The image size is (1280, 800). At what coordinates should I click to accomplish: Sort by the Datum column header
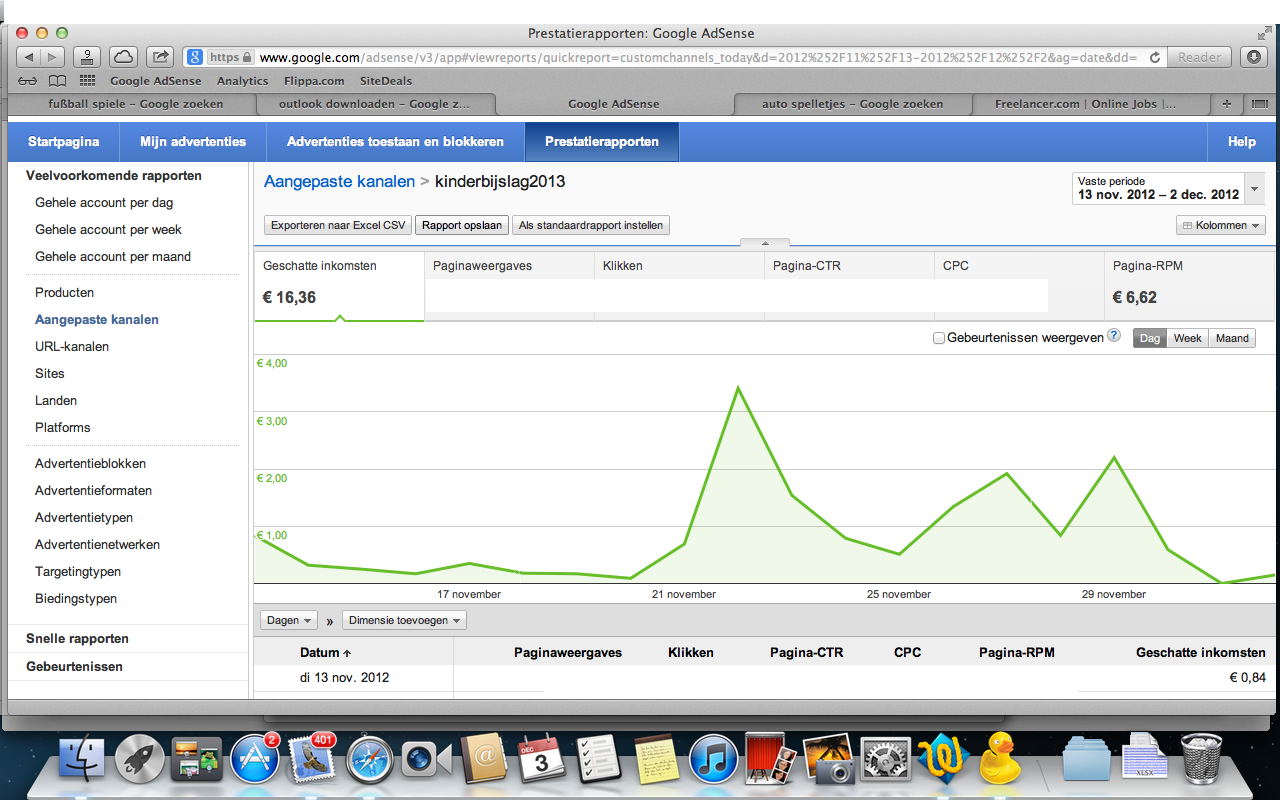click(x=325, y=652)
